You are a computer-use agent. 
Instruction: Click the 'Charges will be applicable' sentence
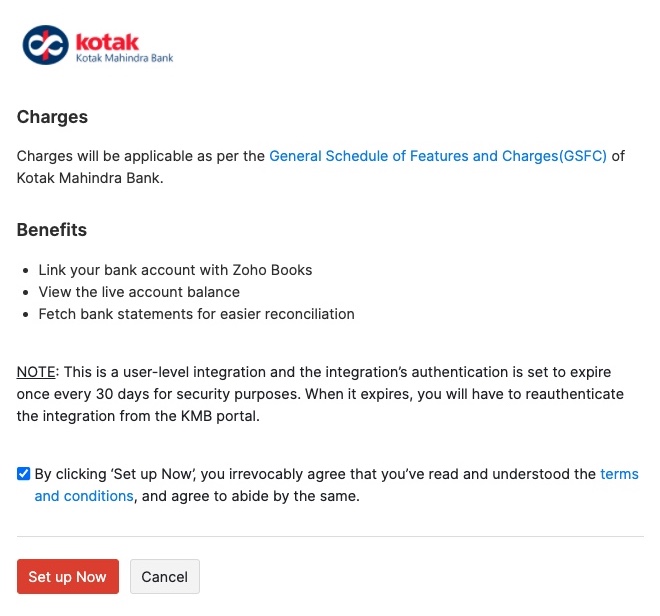pos(140,156)
